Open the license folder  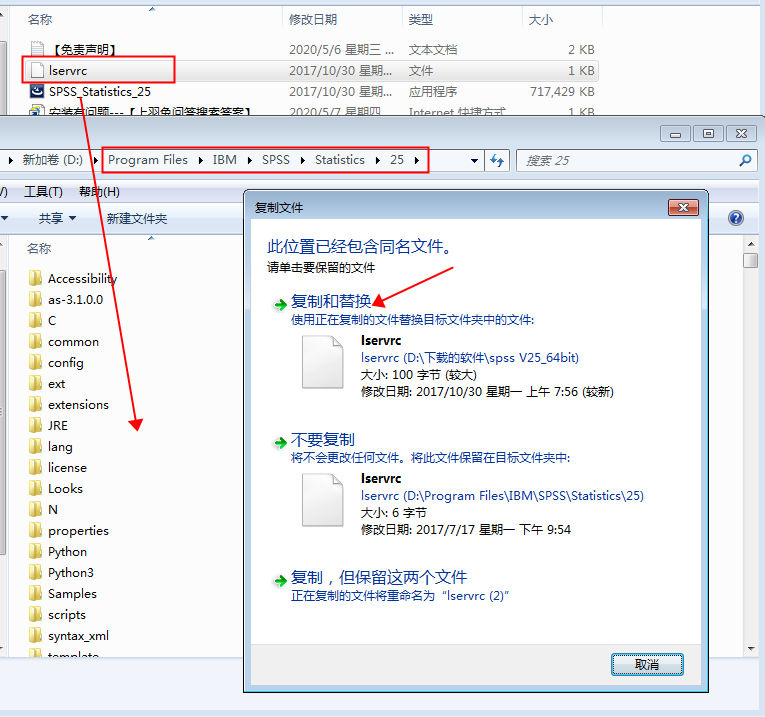[x=58, y=467]
